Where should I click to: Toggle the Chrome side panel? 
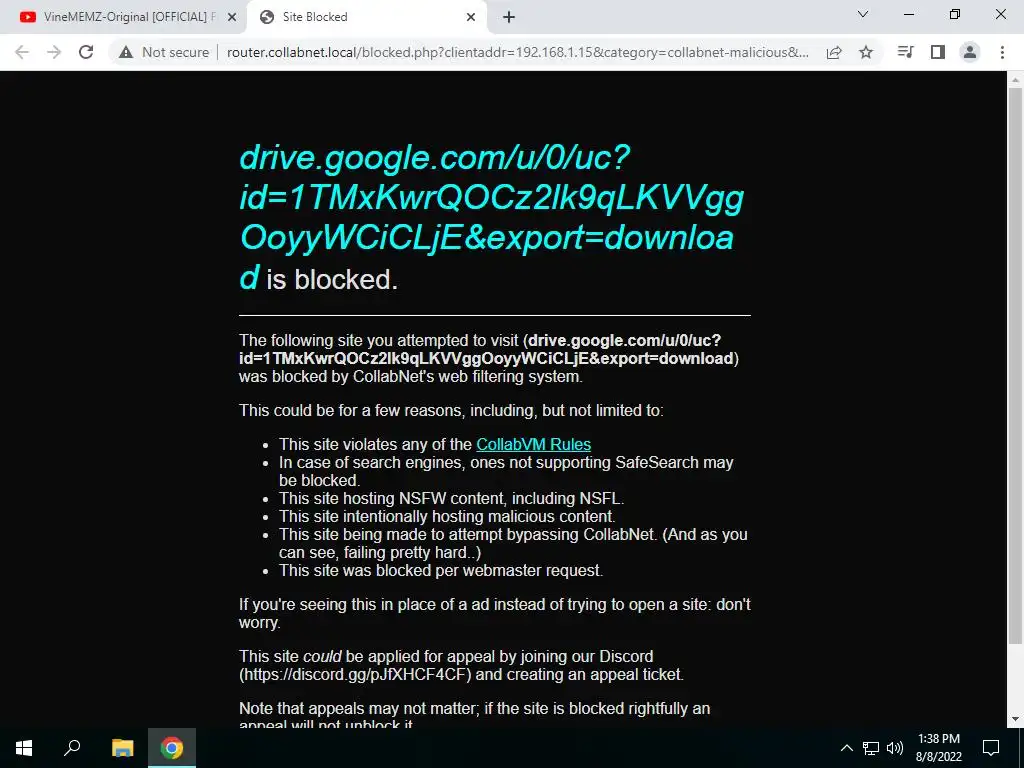(x=938, y=52)
